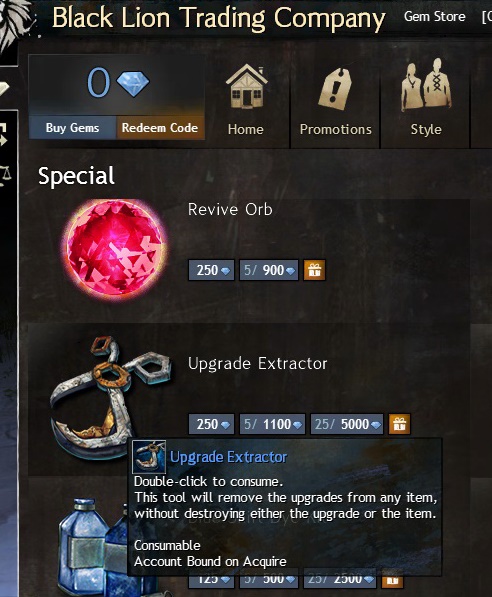492x597 pixels.
Task: Buy five Revive Orbs for 900 gems
Action: [269, 270]
